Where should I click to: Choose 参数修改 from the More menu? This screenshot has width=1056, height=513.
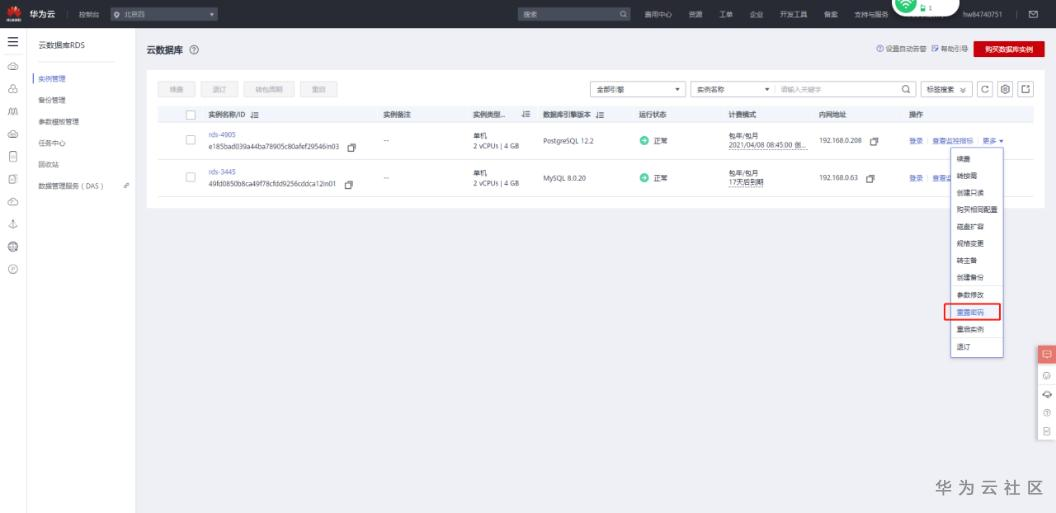click(969, 295)
